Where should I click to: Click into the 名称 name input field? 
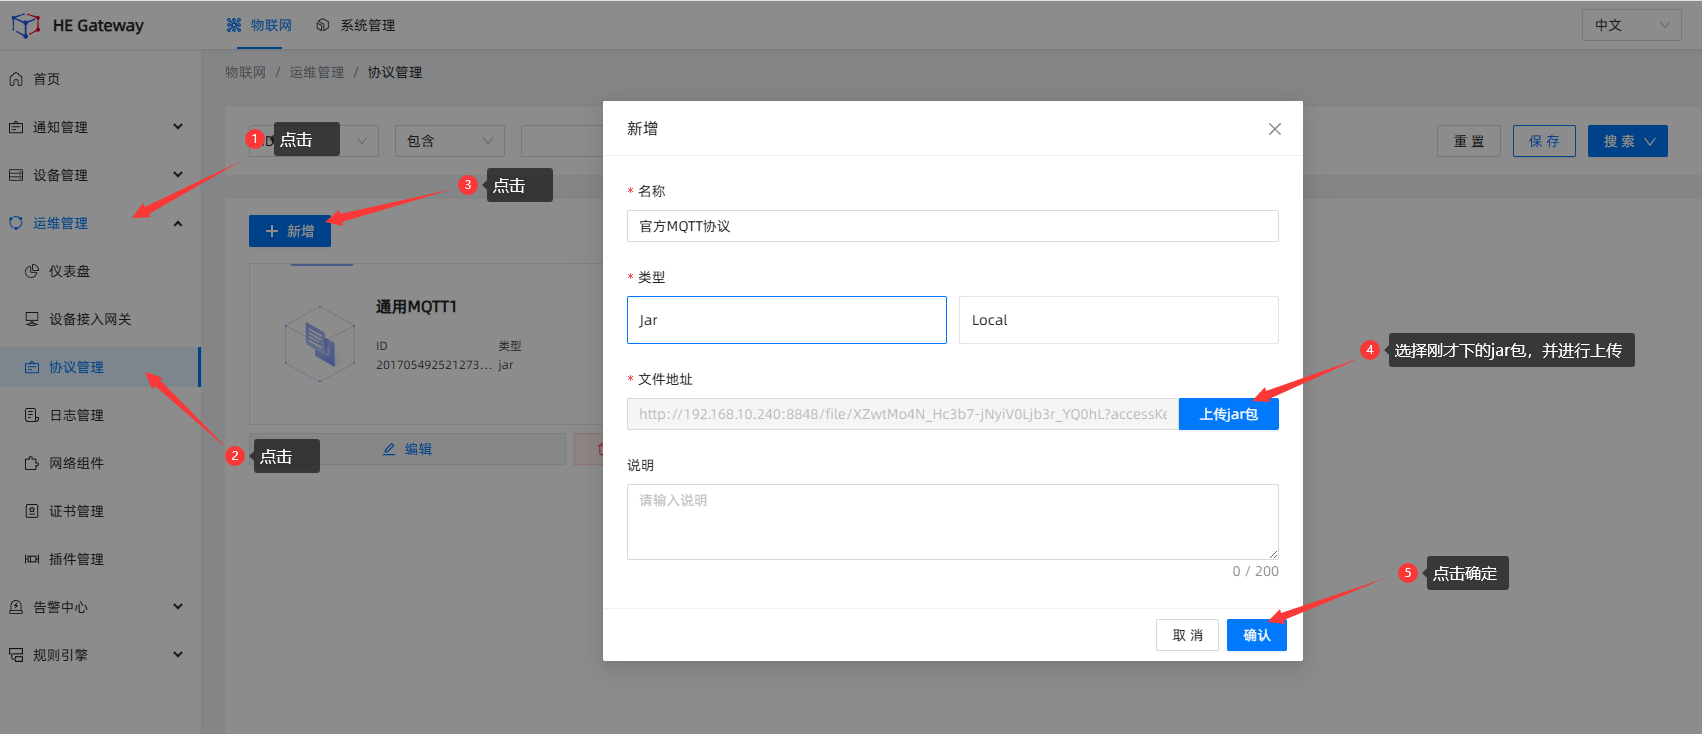952,226
